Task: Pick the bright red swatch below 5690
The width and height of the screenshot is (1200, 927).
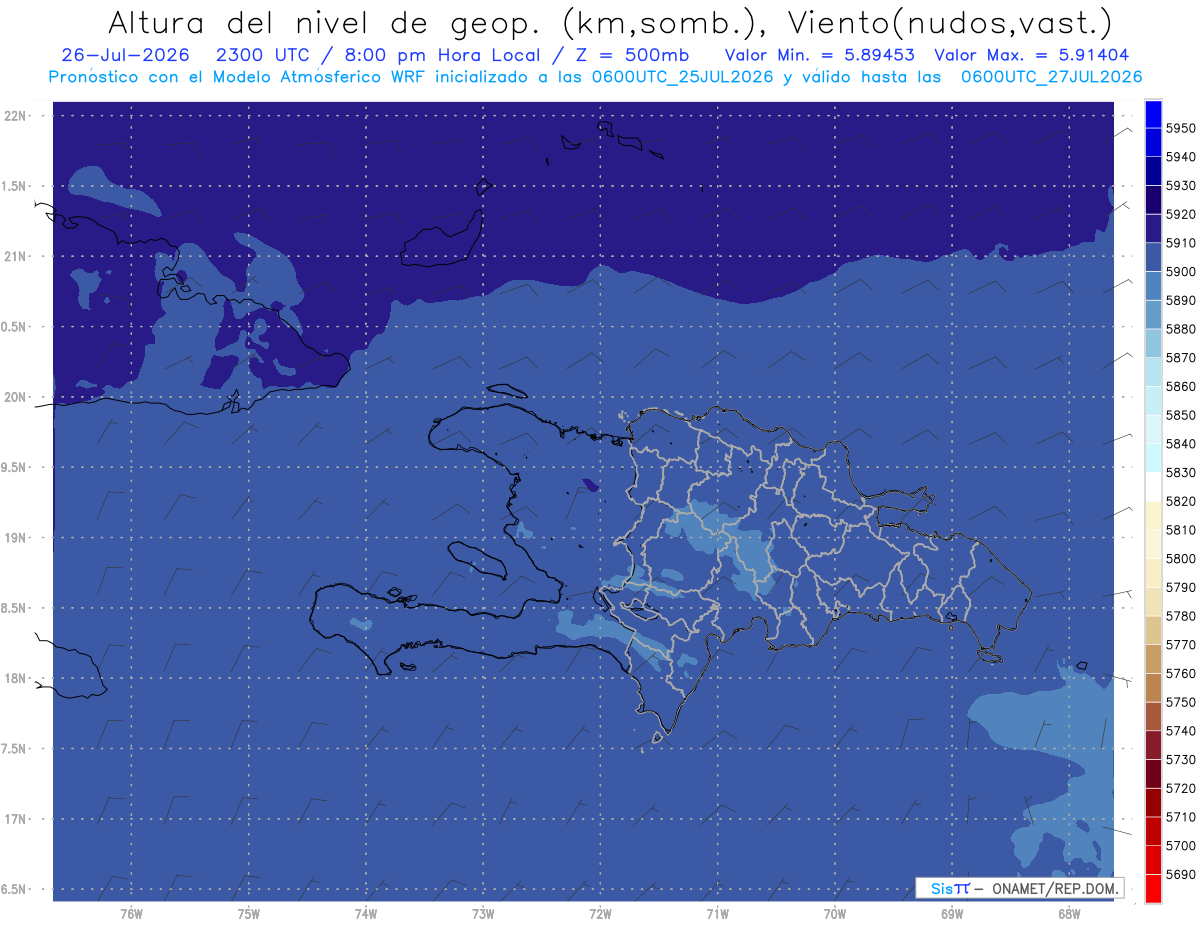Action: [x=1152, y=888]
